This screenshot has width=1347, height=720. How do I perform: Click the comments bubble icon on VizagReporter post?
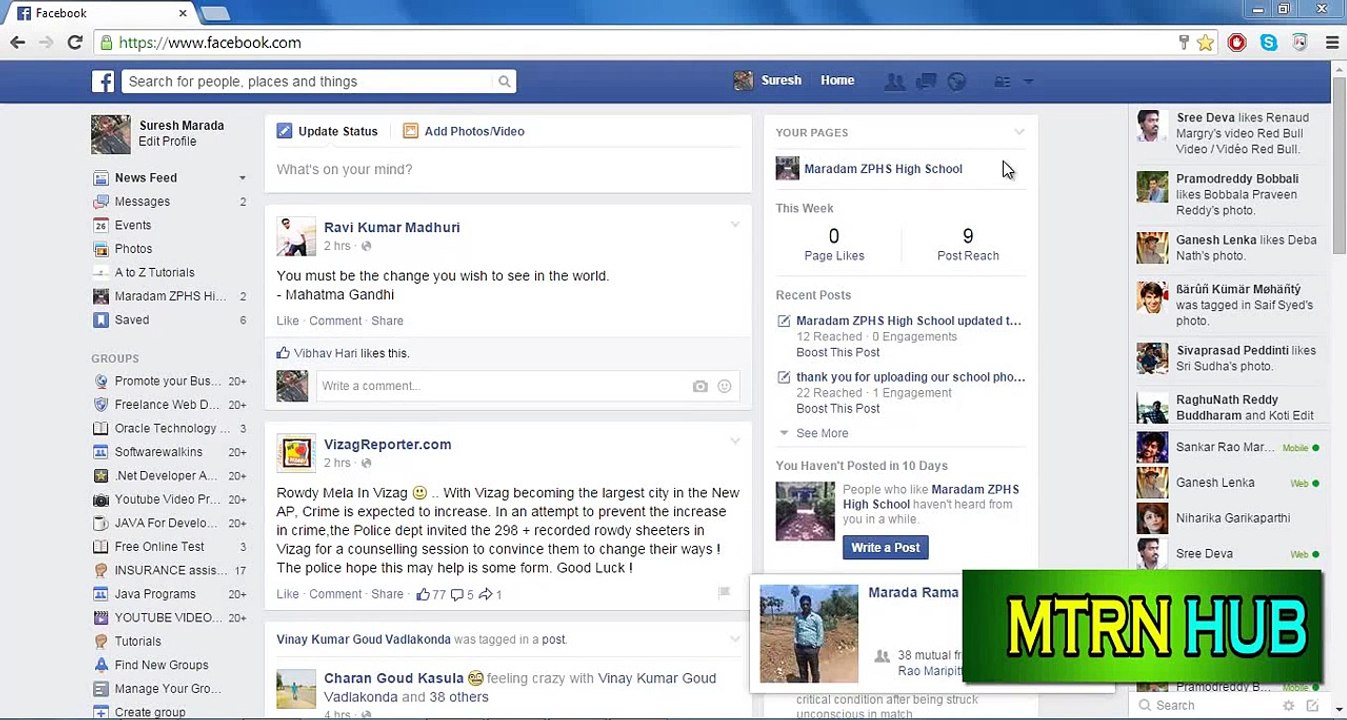click(457, 594)
